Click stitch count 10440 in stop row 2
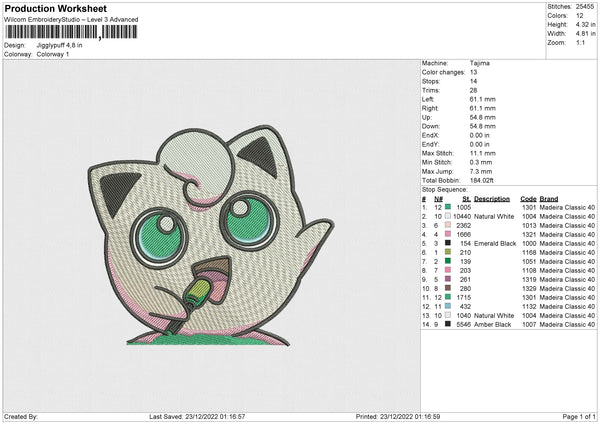 [x=462, y=216]
